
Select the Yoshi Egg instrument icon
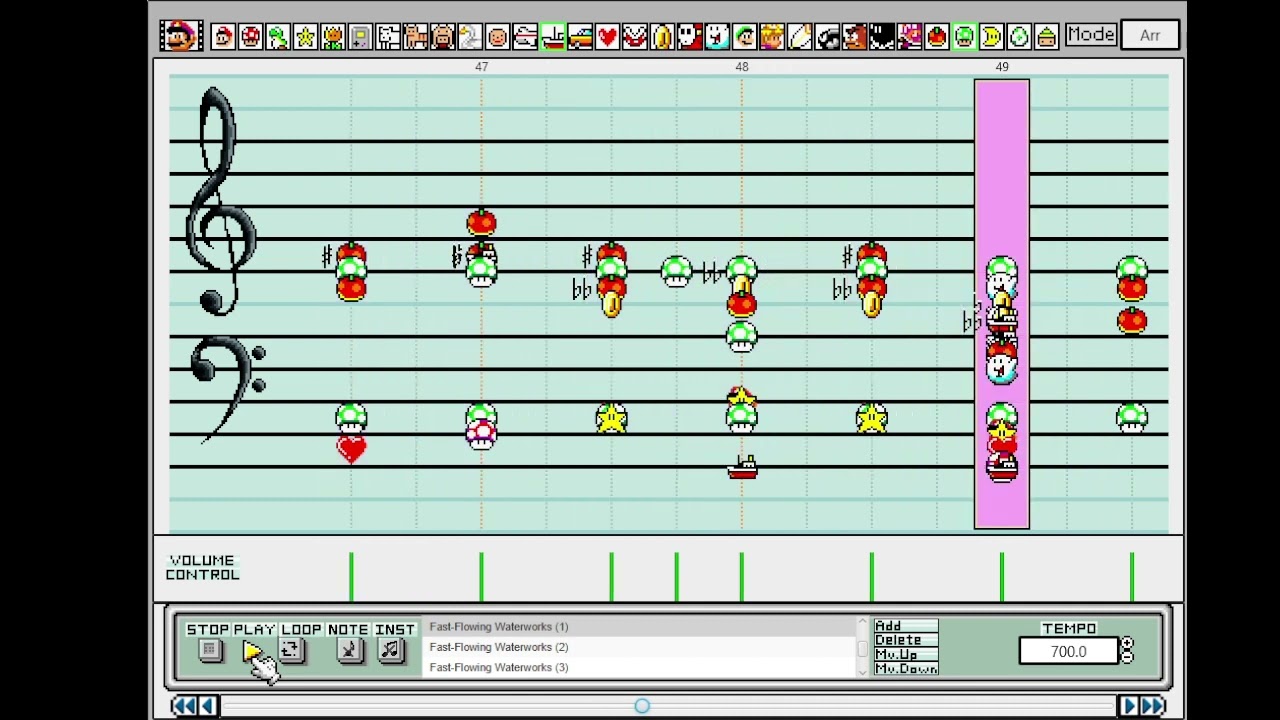click(1019, 37)
